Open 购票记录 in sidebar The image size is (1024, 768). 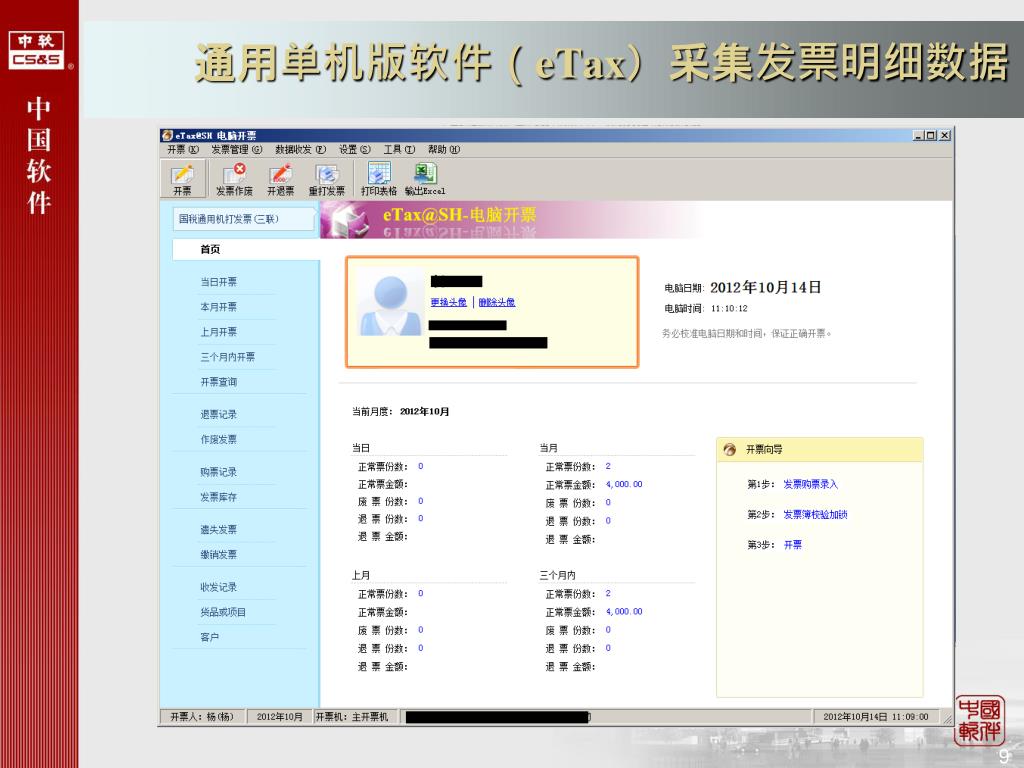pos(219,472)
